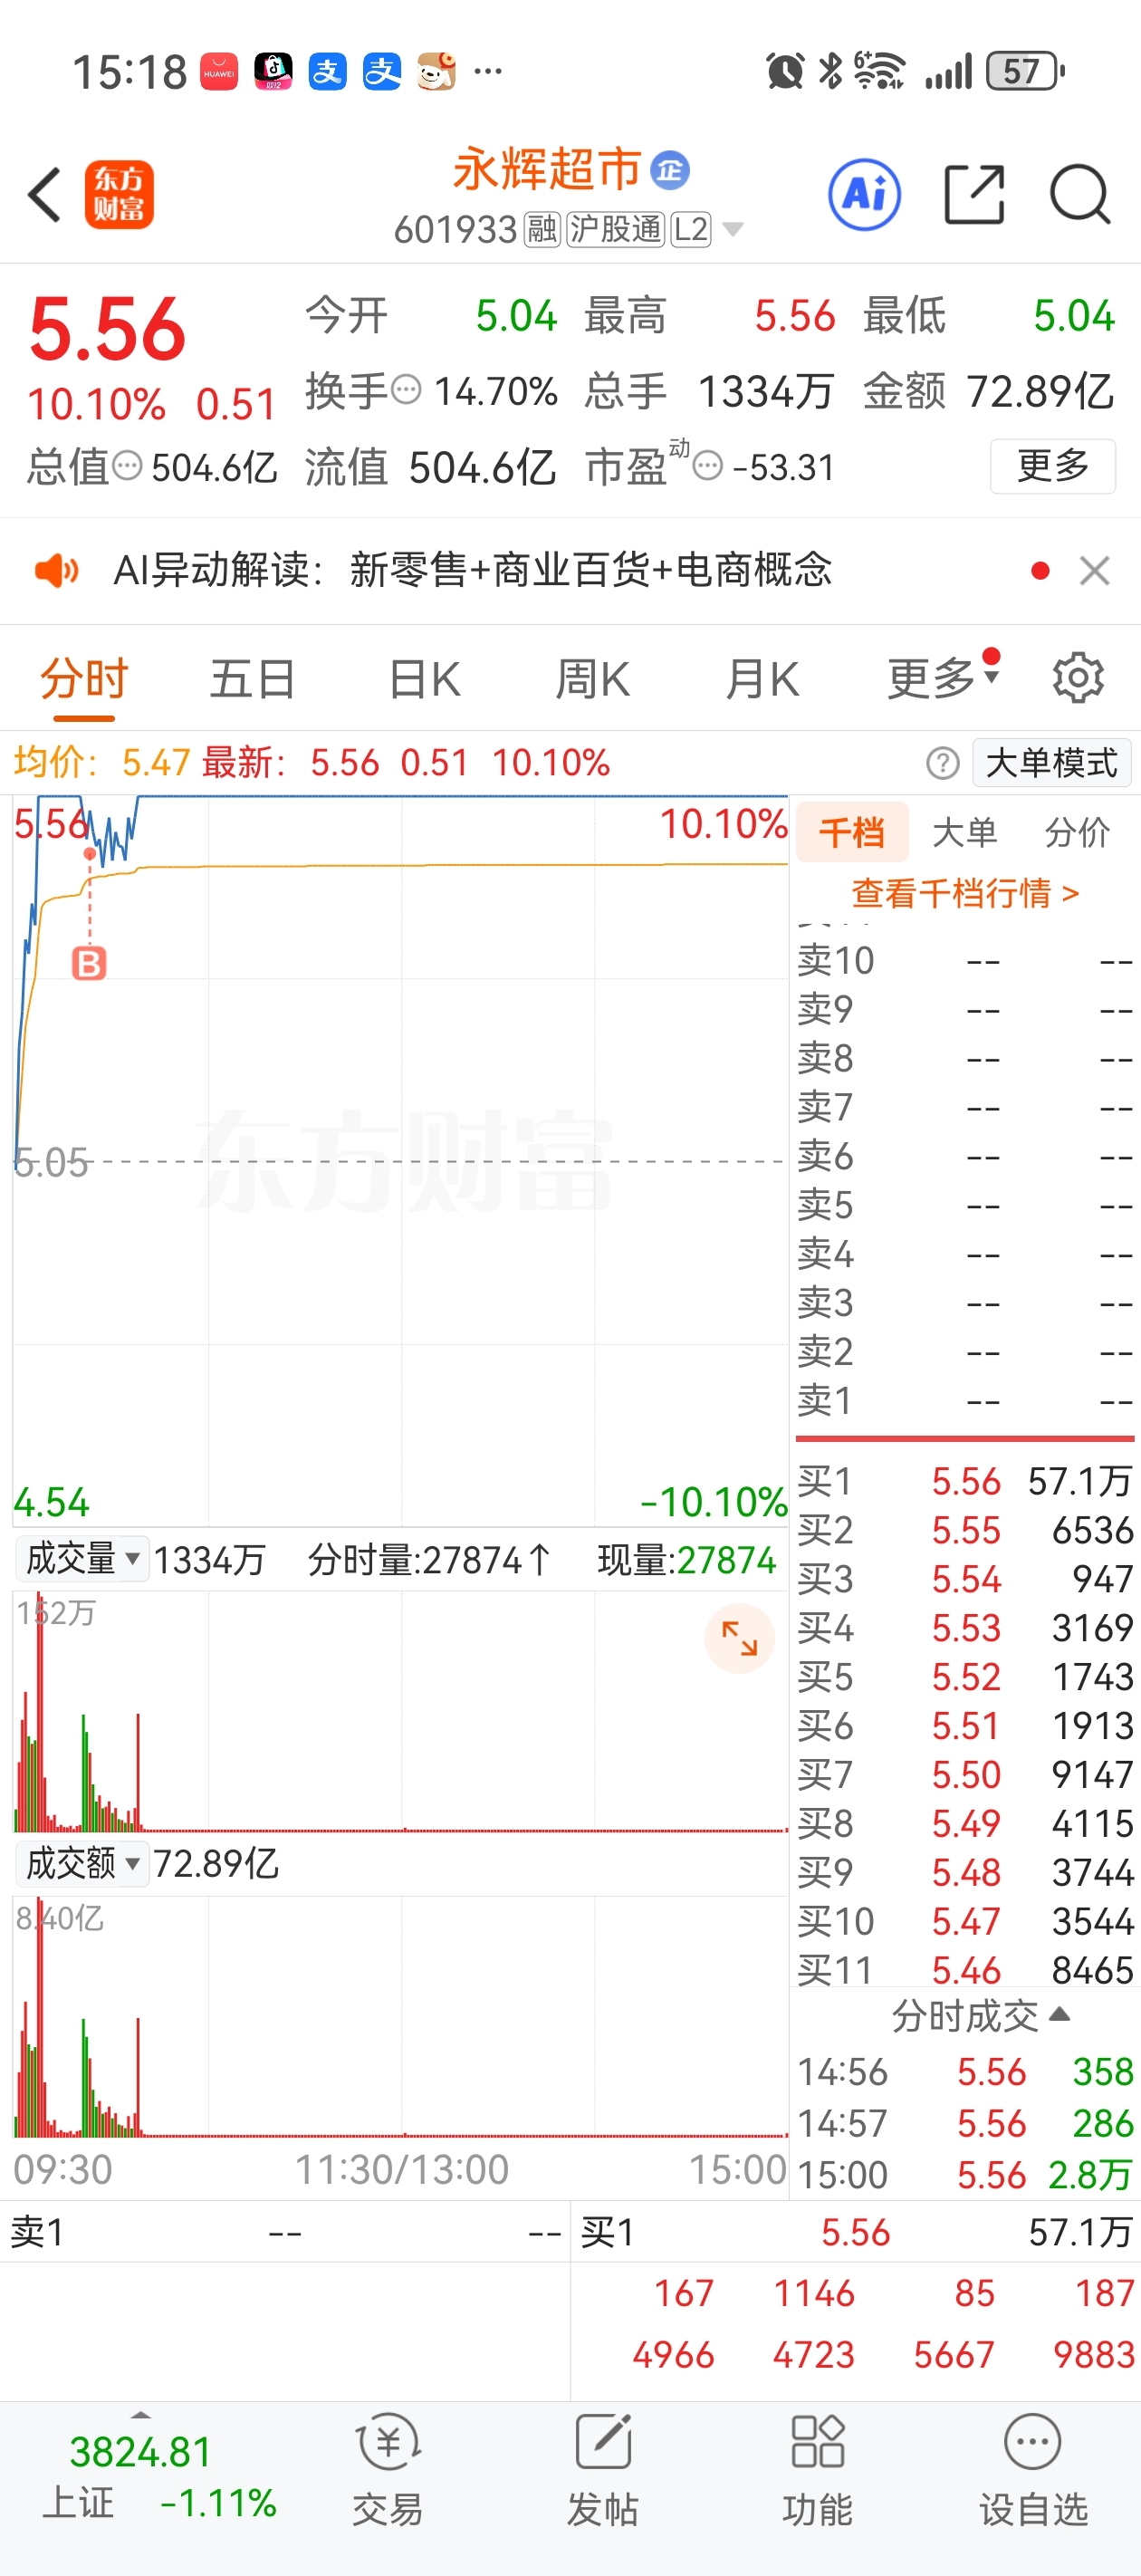Screen dimensions: 1141x2576
Task: Tap the blue 企 enterprise badge
Action: 669,169
